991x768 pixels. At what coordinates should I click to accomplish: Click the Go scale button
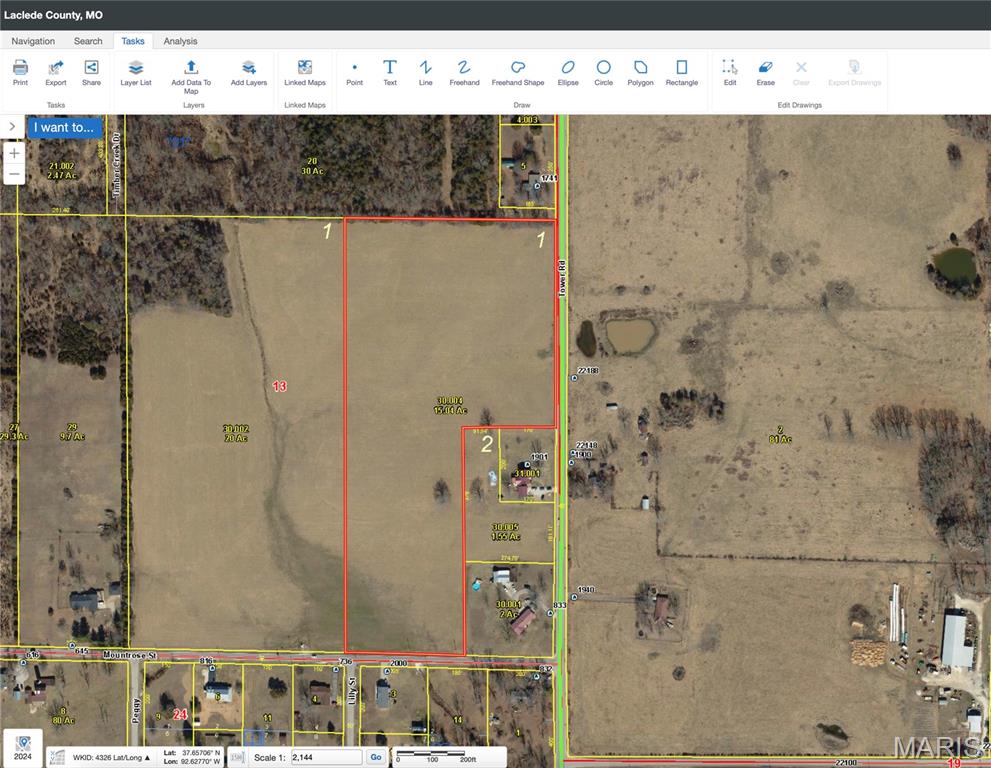coord(376,757)
